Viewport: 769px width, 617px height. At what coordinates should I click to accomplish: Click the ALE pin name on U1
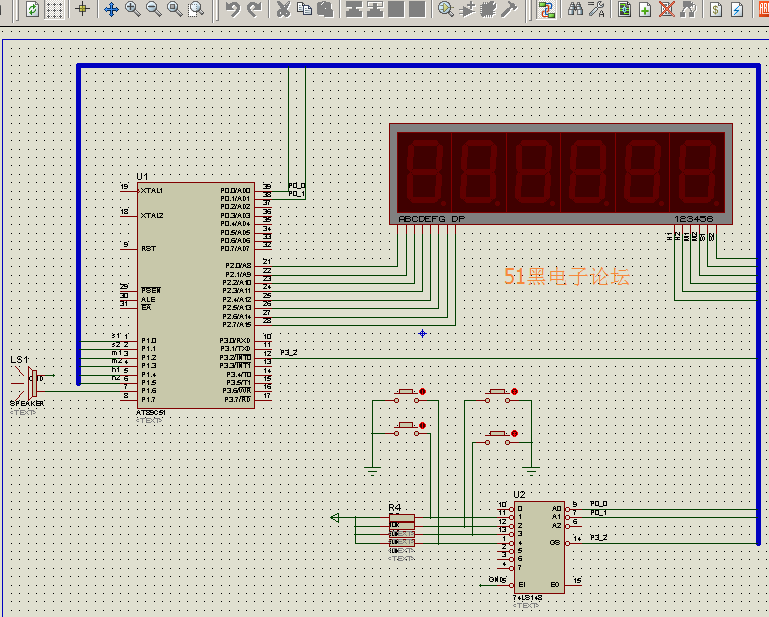pos(148,299)
